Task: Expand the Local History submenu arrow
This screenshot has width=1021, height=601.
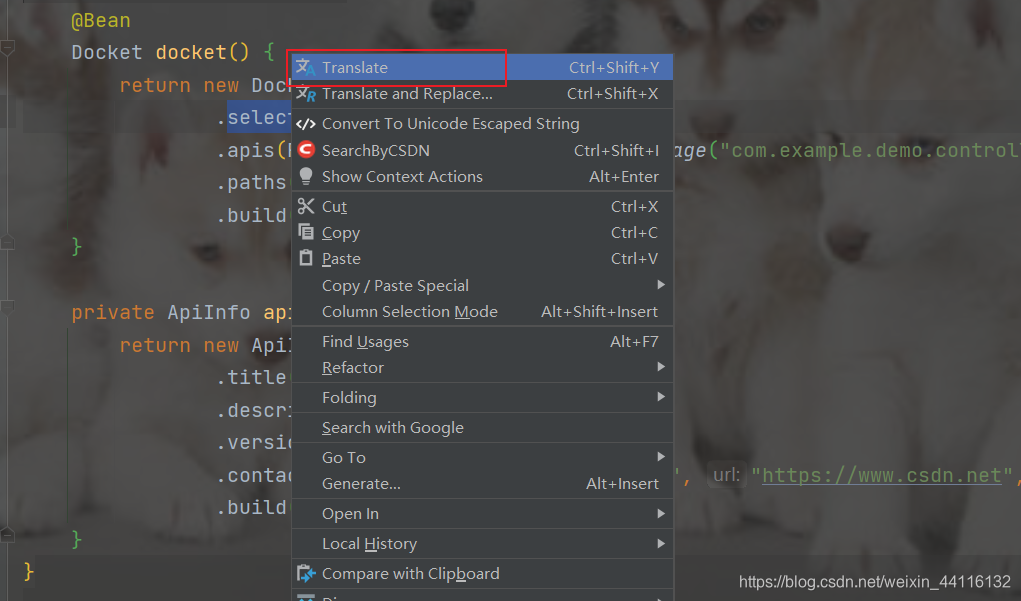Action: click(661, 543)
